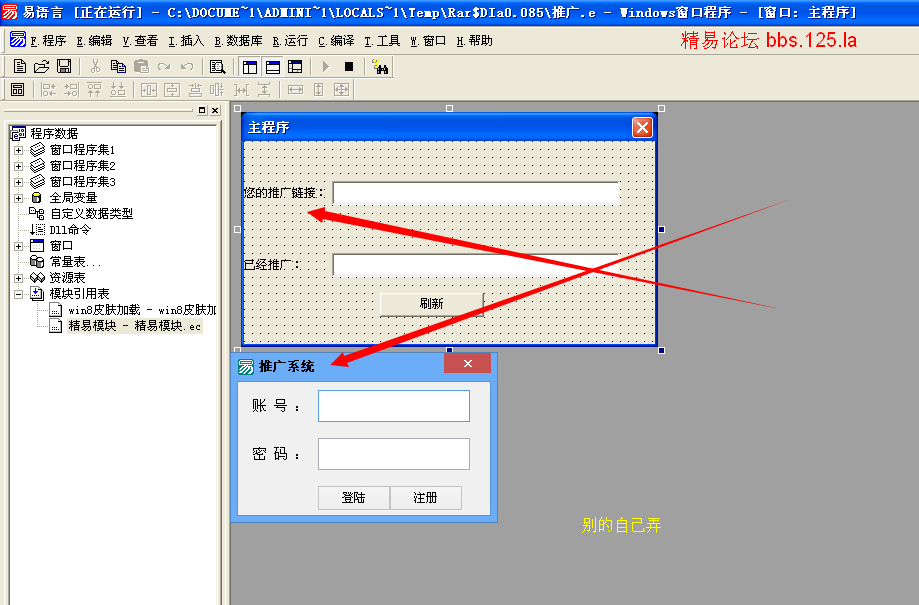The width and height of the screenshot is (919, 605).
Task: Select the align top edges icon
Action: point(94,90)
